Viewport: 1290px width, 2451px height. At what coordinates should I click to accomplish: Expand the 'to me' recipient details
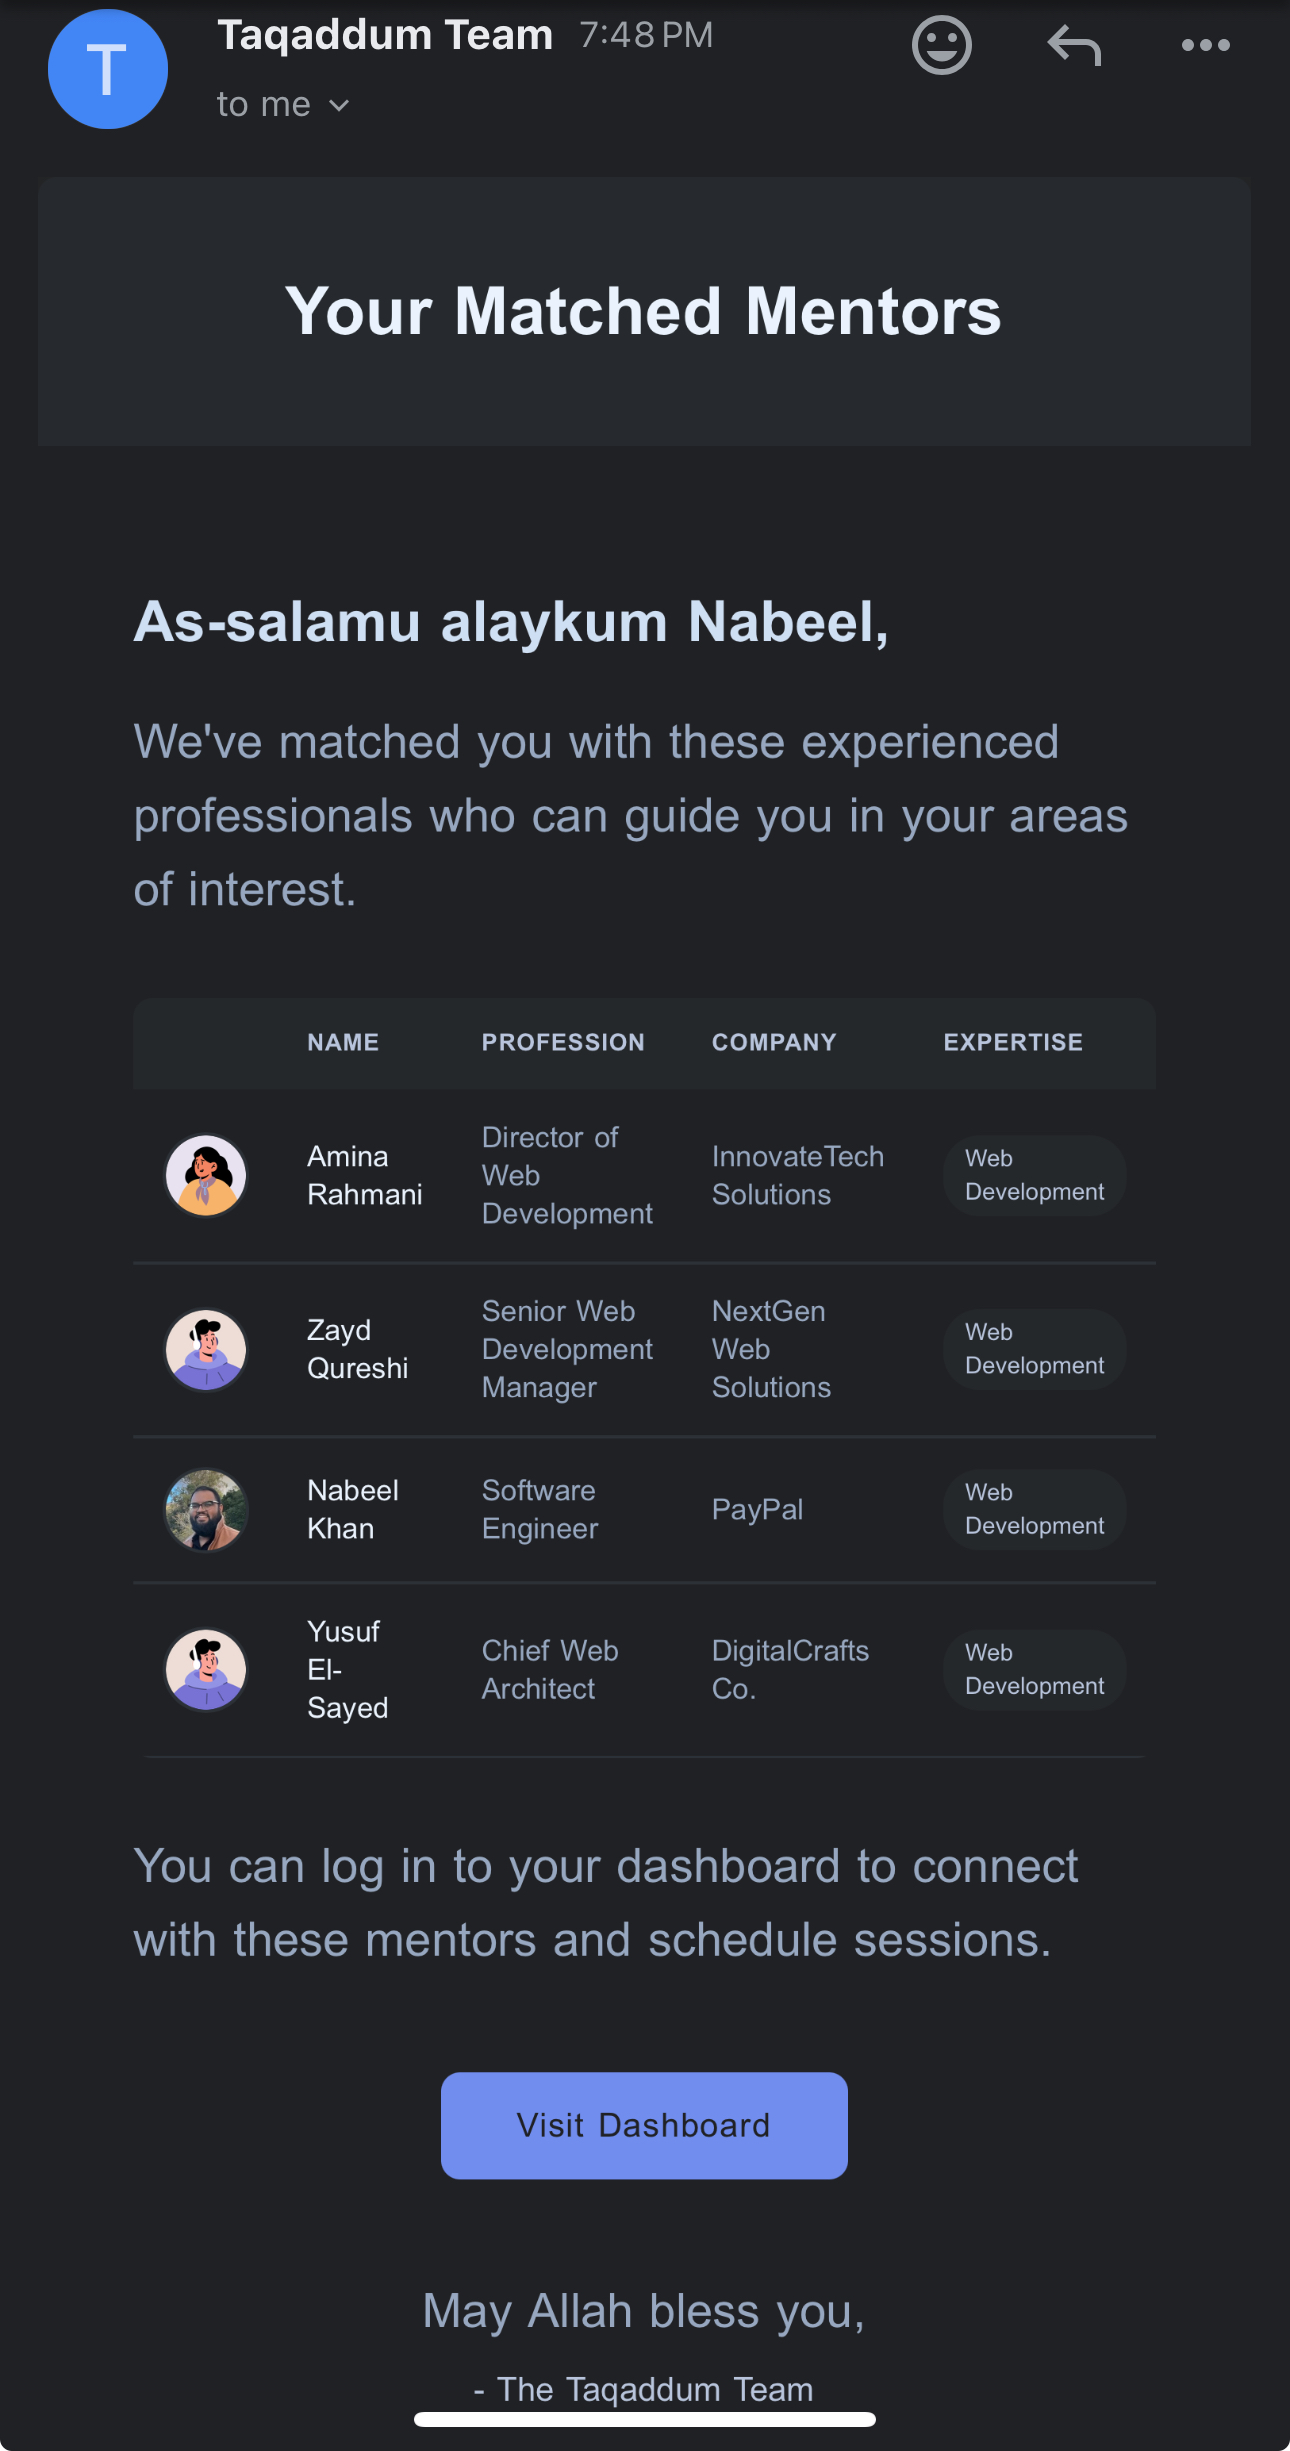(x=283, y=104)
